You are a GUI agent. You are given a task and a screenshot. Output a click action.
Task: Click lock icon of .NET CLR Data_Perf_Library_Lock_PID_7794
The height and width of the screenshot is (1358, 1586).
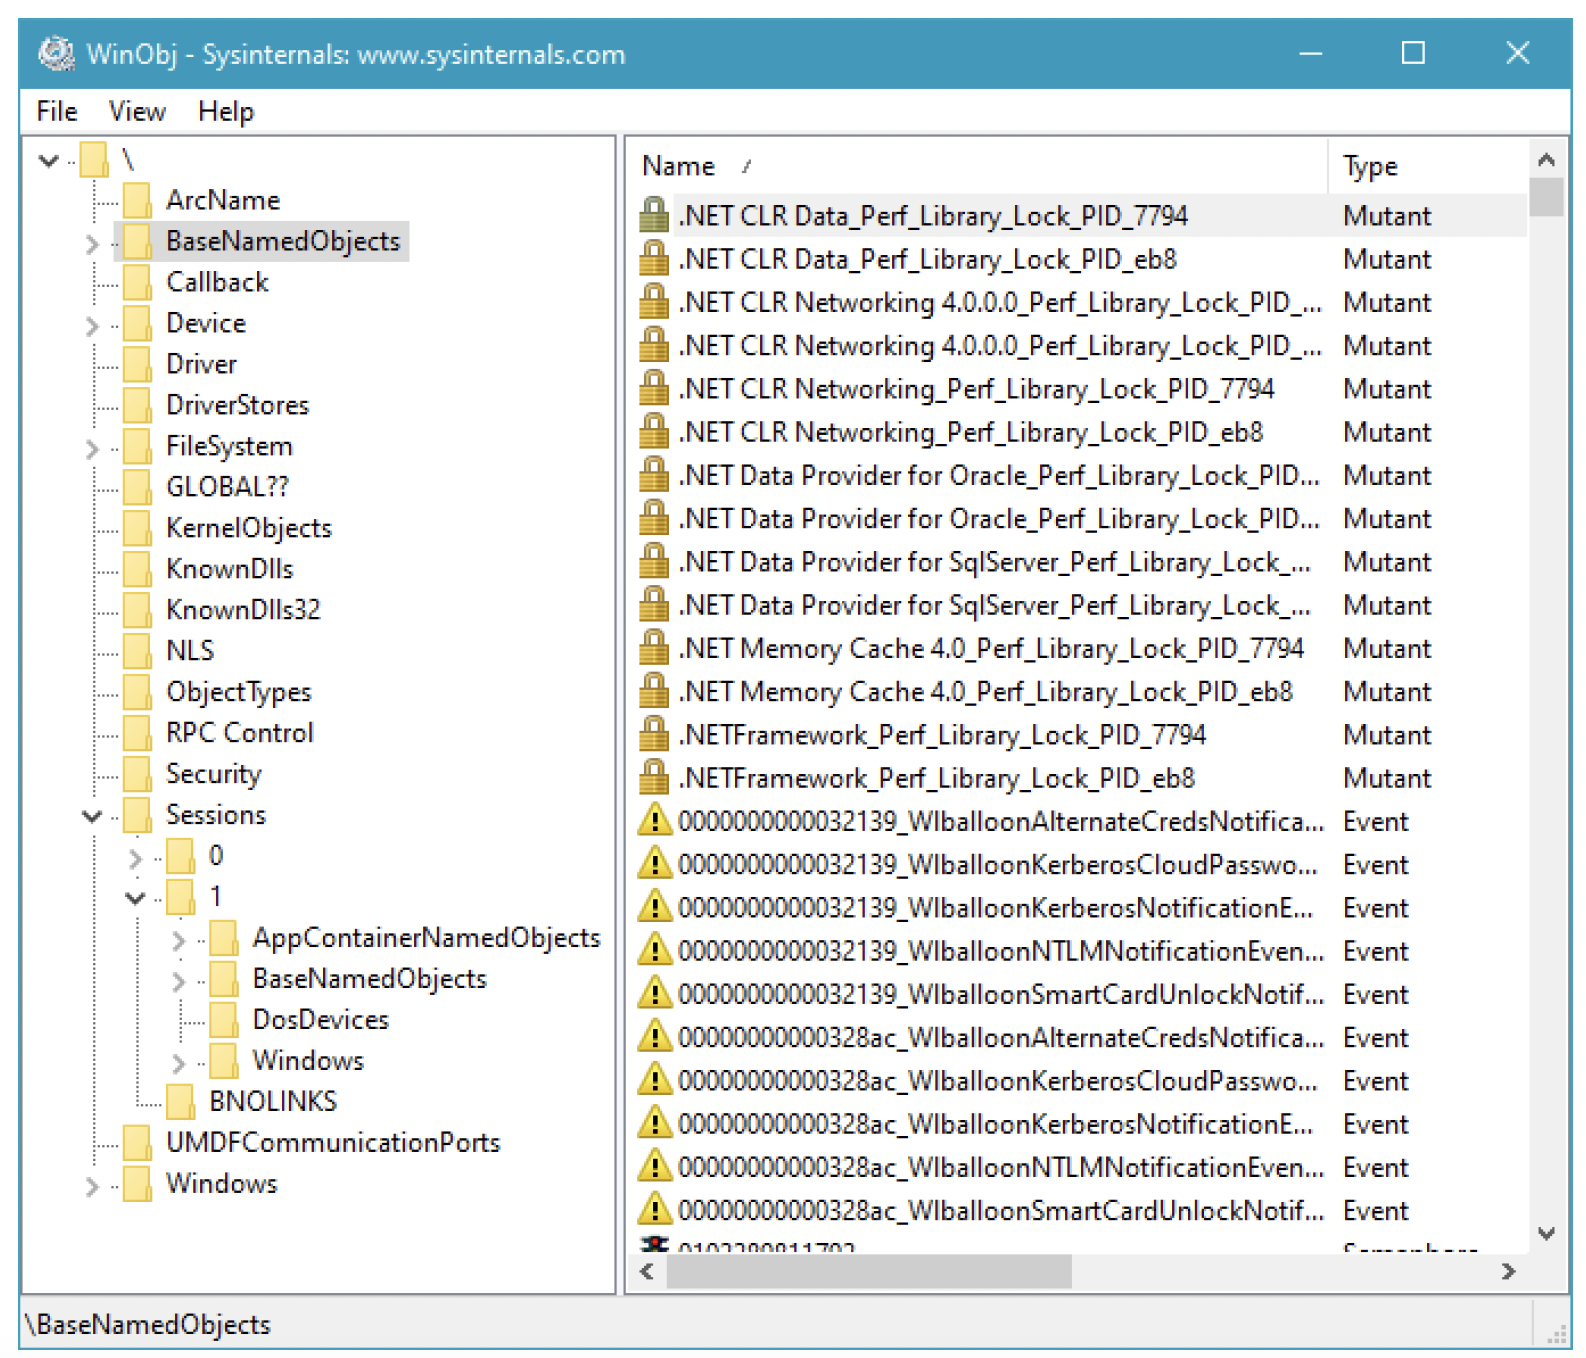pos(654,215)
